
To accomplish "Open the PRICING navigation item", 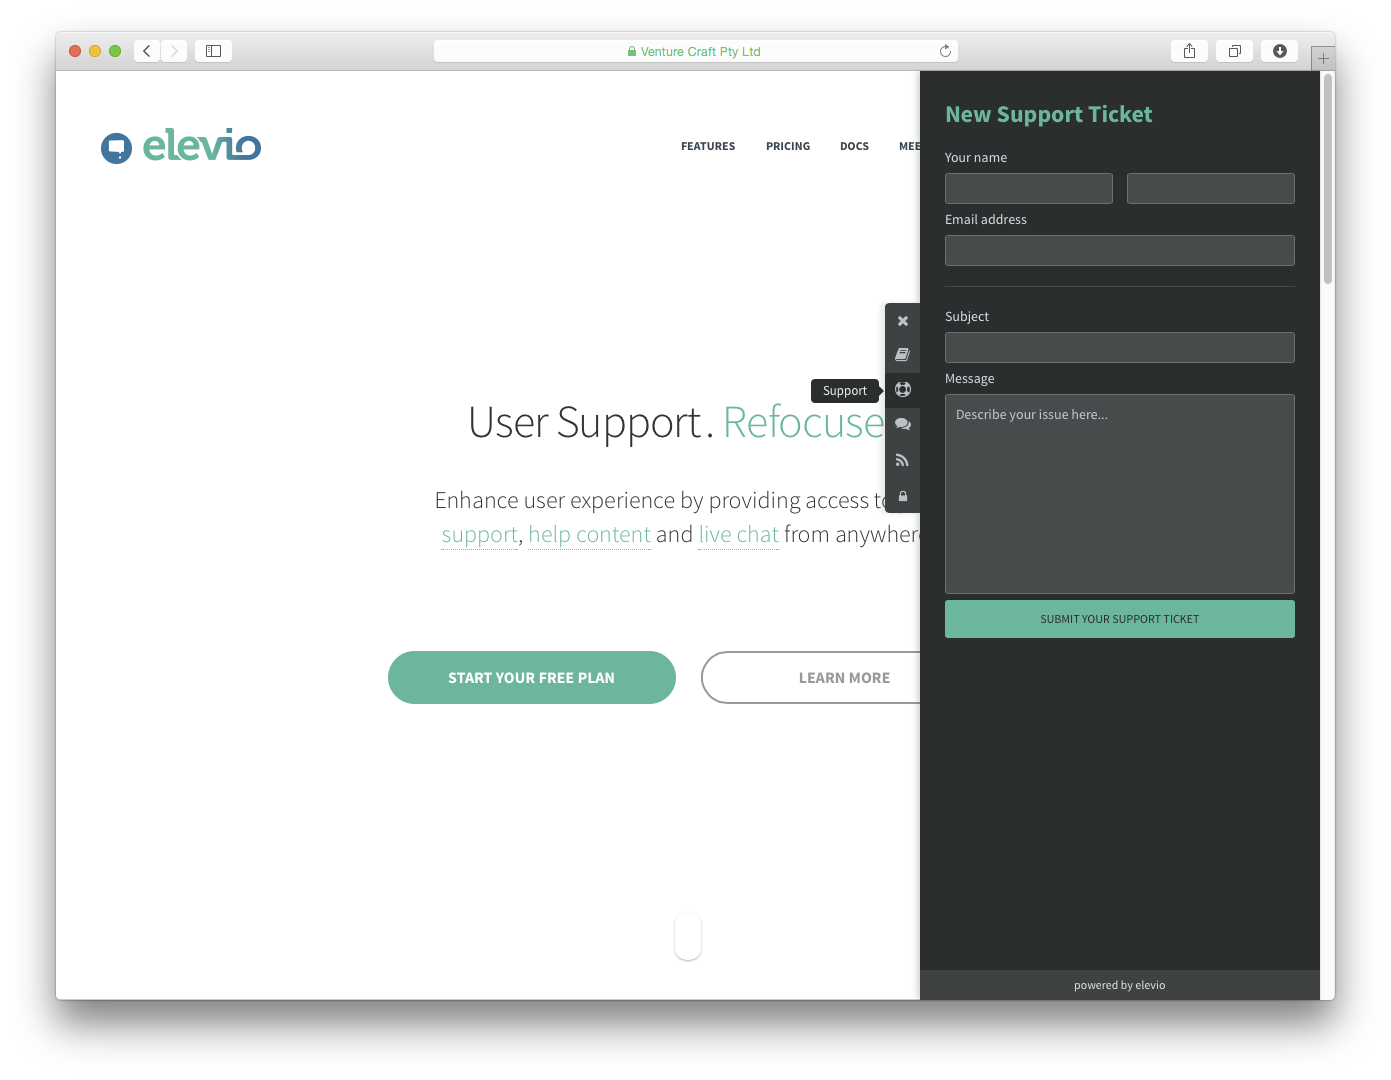I will [x=788, y=146].
